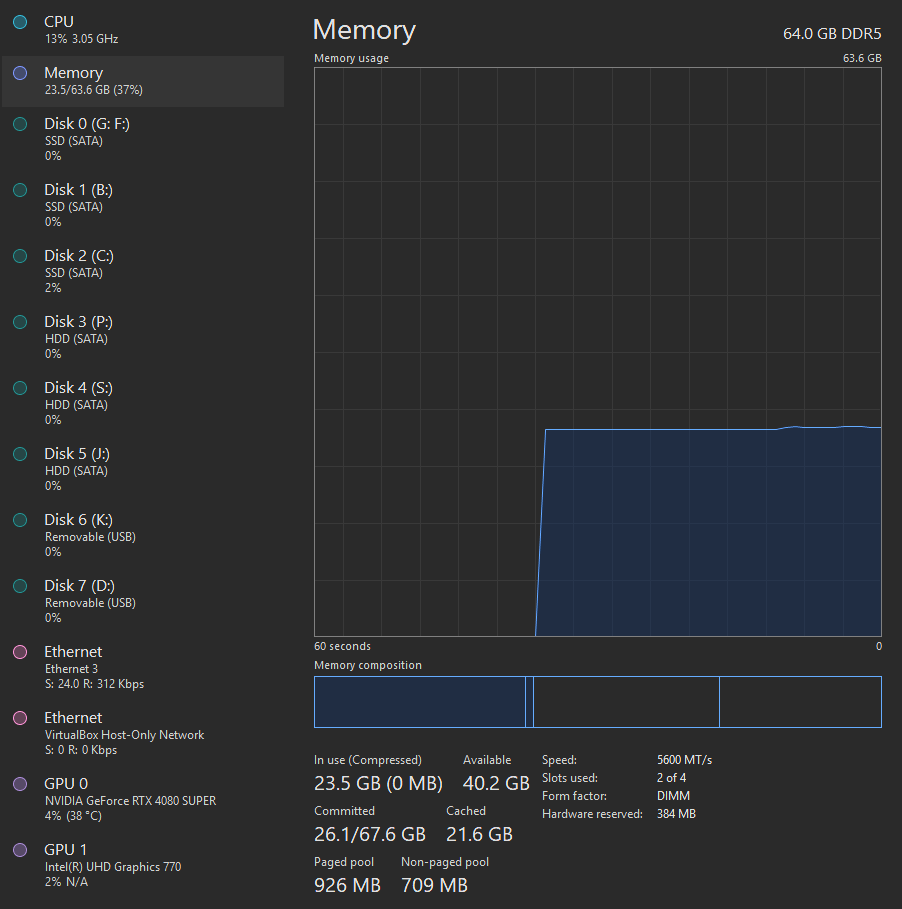Screen dimensions: 902x909
Task: Click the 'S: 24.0 R: 312 Kbps' text
Action: [94, 684]
